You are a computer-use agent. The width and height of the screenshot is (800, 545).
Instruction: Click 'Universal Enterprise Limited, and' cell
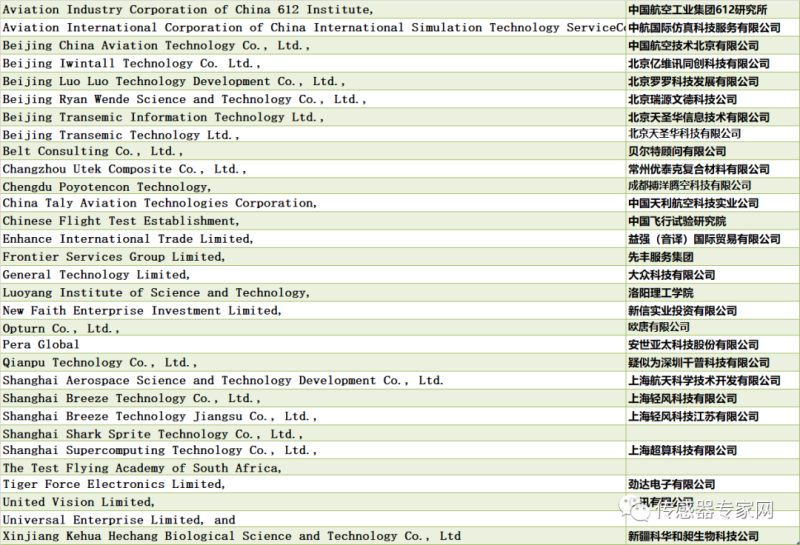click(313, 519)
